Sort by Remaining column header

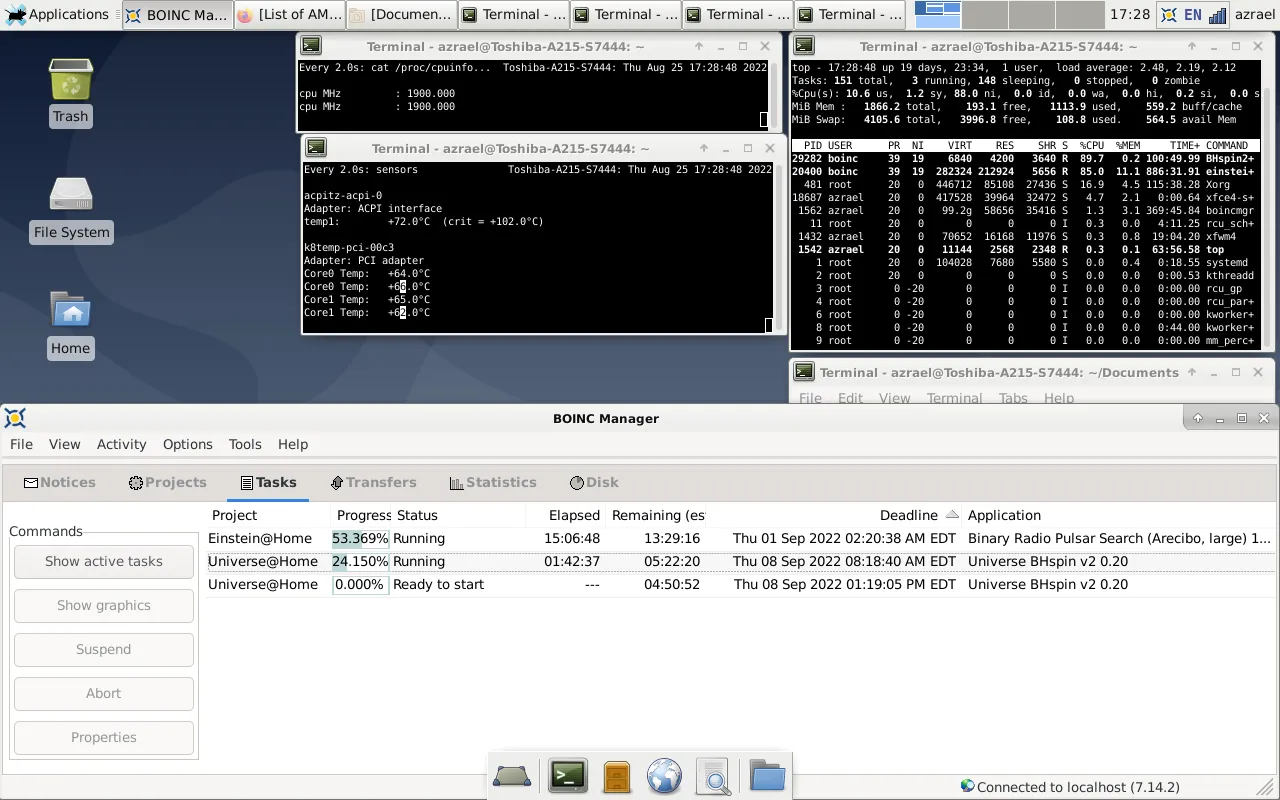656,515
